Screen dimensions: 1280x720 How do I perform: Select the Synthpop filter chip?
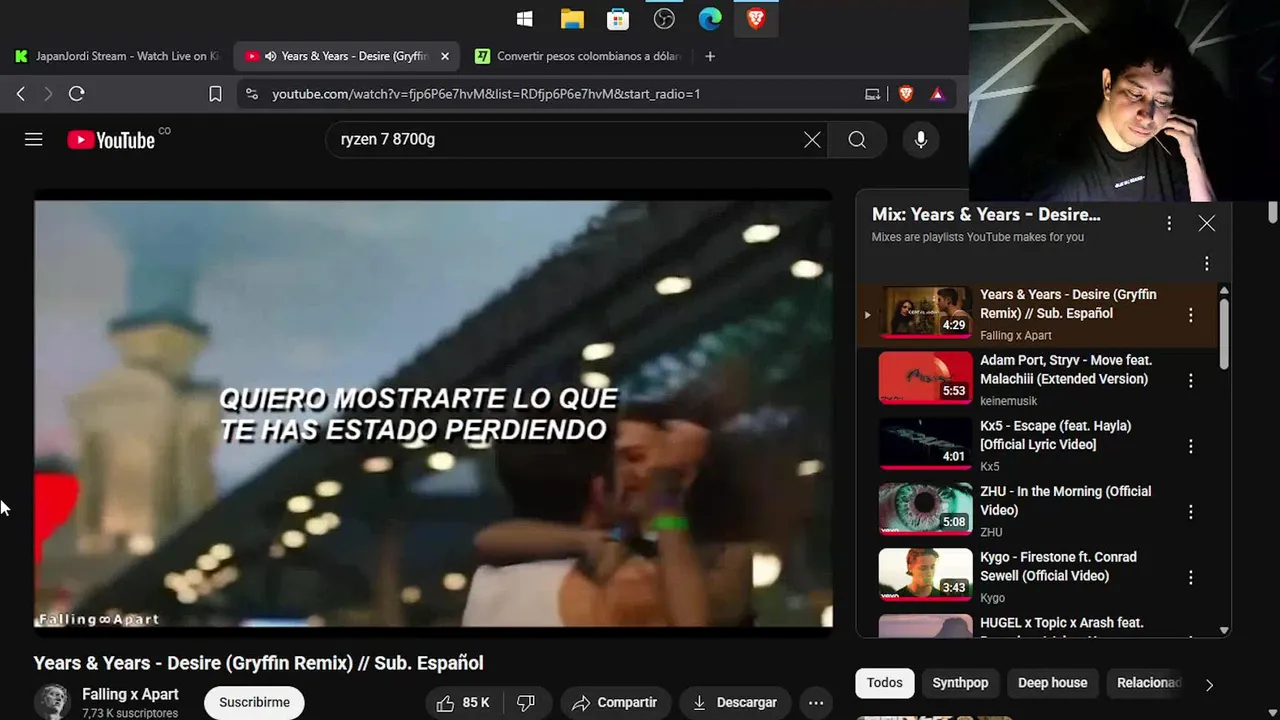(x=960, y=683)
